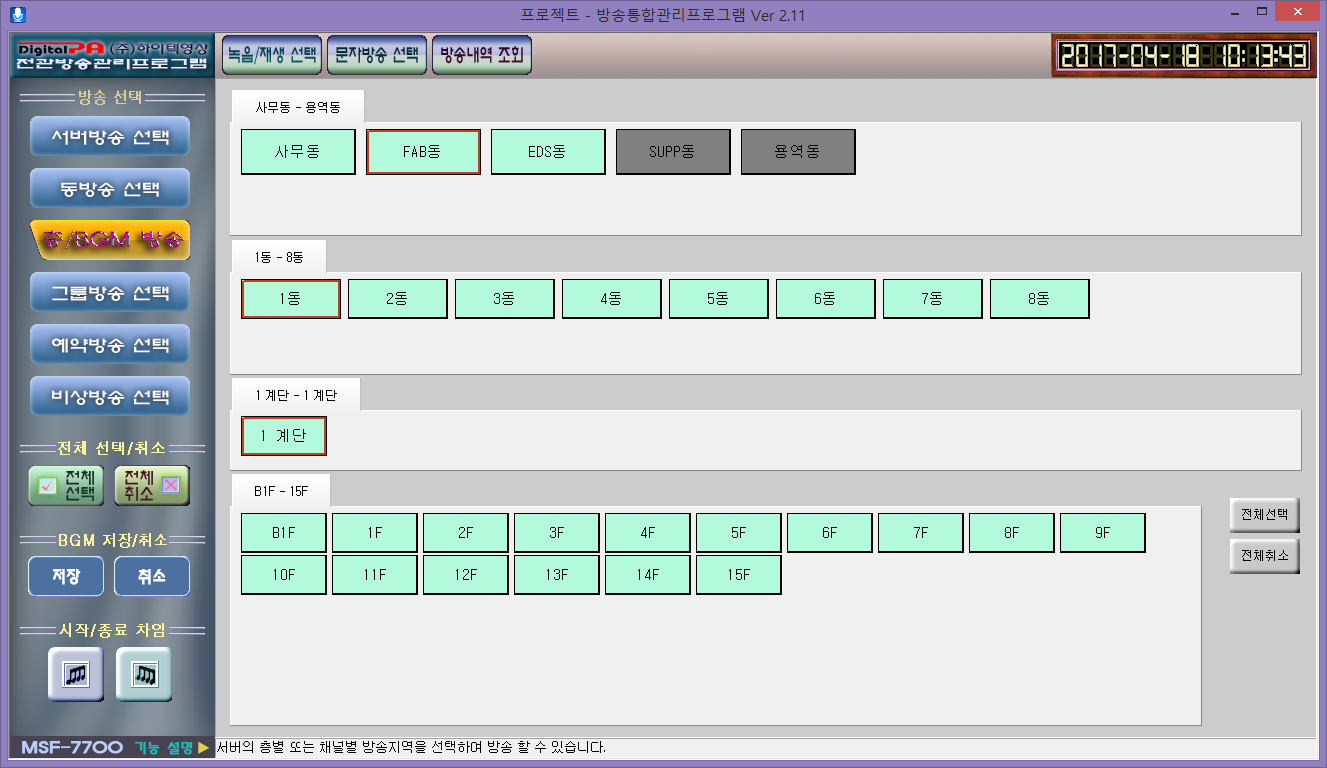Select the 1동 - 8동 tab
Viewport: 1327px width, 768px height.
[280, 256]
